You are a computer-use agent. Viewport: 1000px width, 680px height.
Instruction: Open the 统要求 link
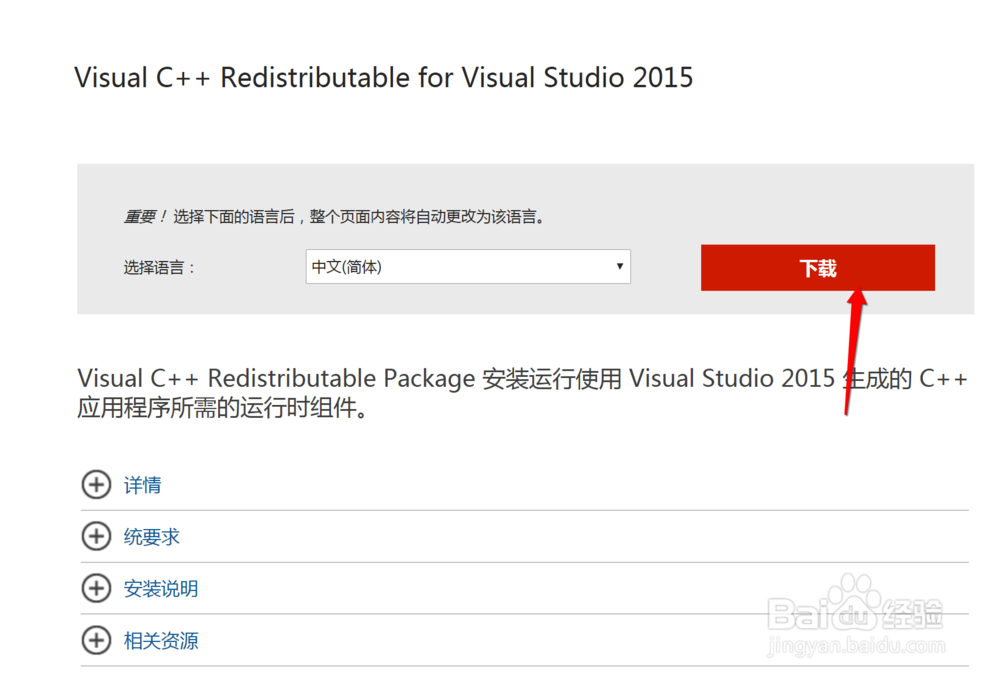coord(152,536)
